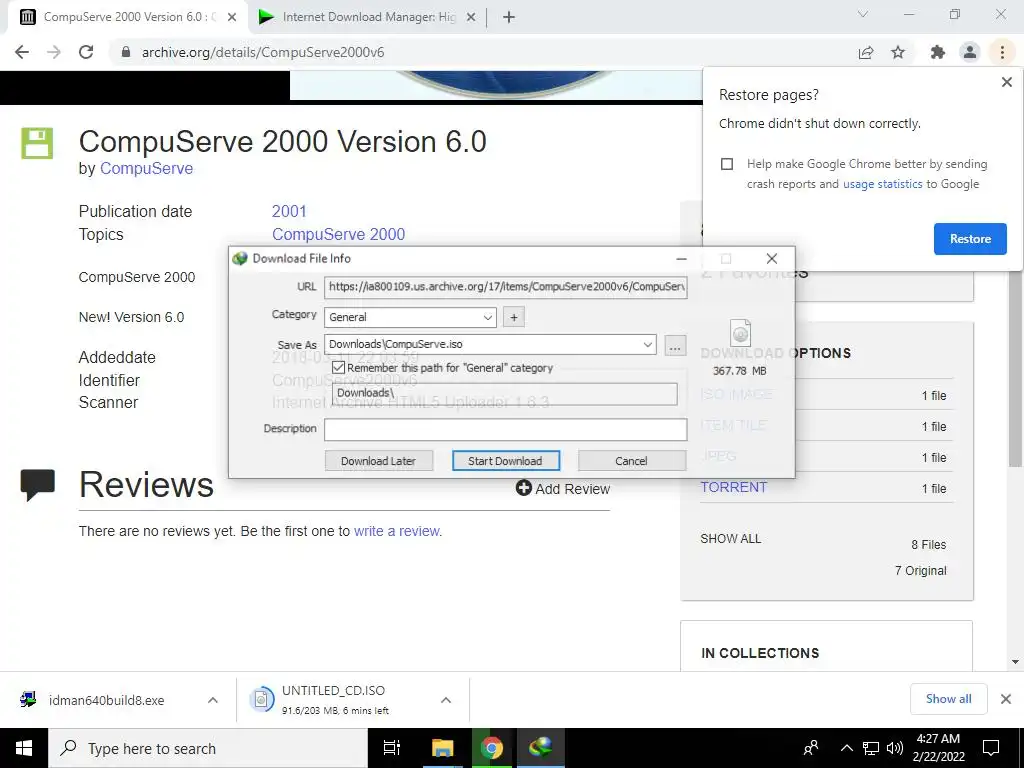Dismiss the Restore pages popup
Image resolution: width=1024 pixels, height=768 pixels.
(1006, 82)
